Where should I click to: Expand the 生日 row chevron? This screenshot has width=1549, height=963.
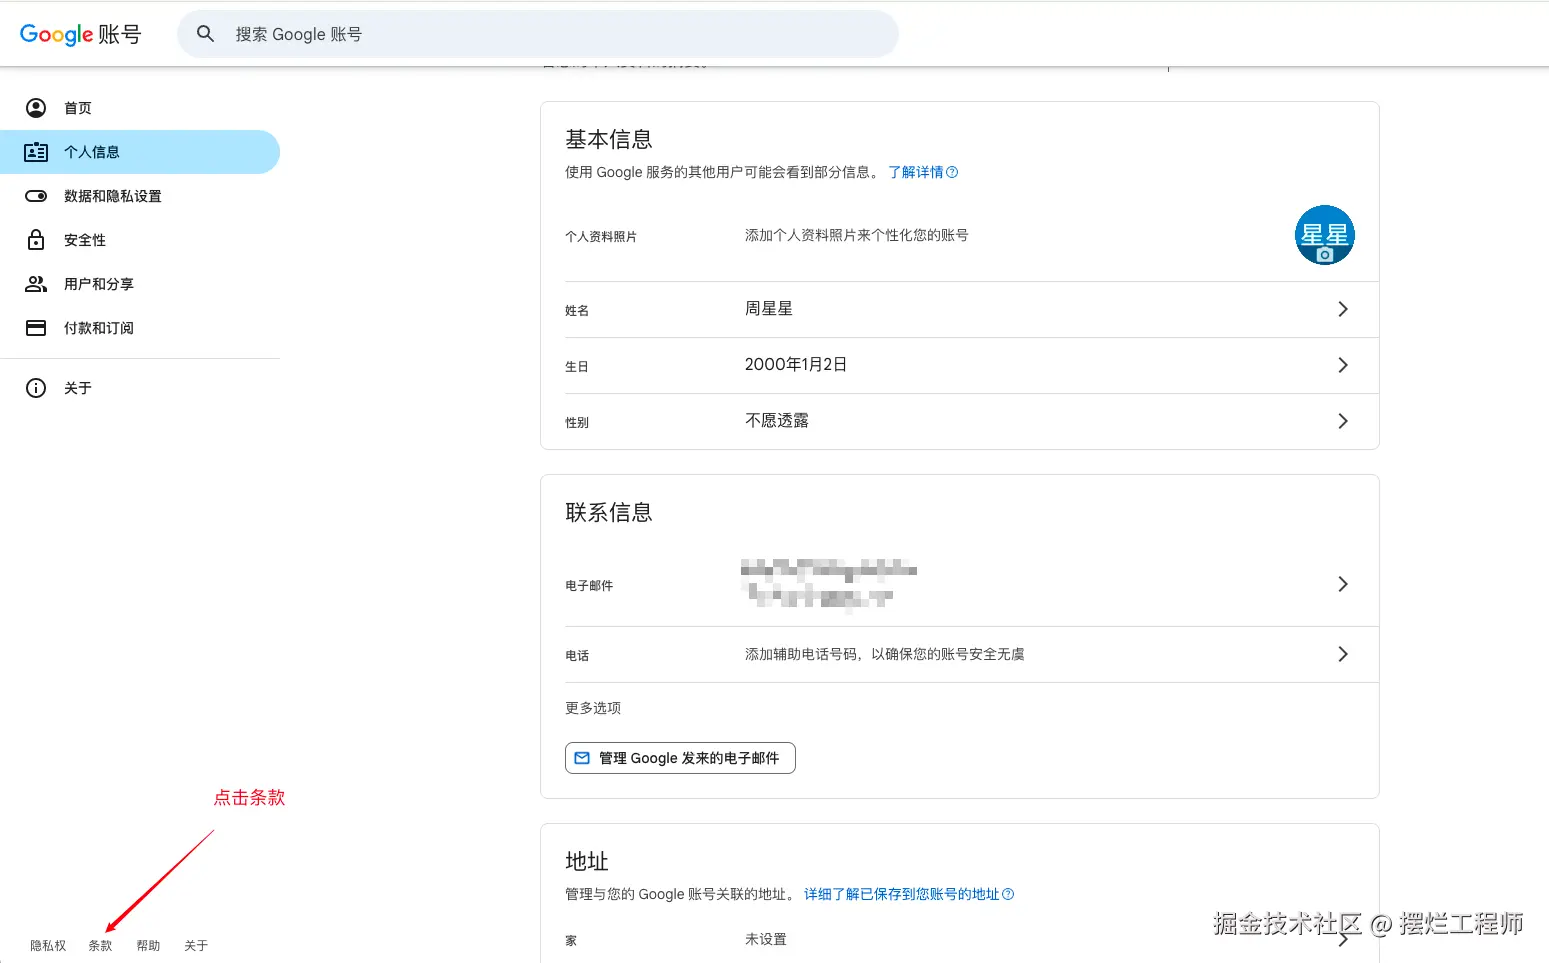pos(1343,365)
